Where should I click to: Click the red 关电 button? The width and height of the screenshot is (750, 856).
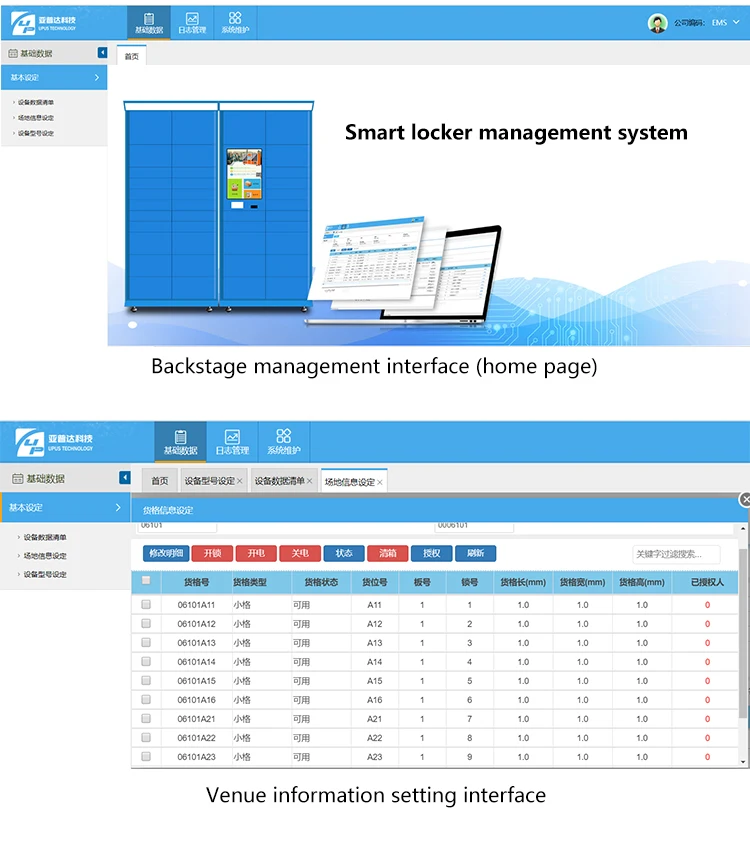click(300, 553)
